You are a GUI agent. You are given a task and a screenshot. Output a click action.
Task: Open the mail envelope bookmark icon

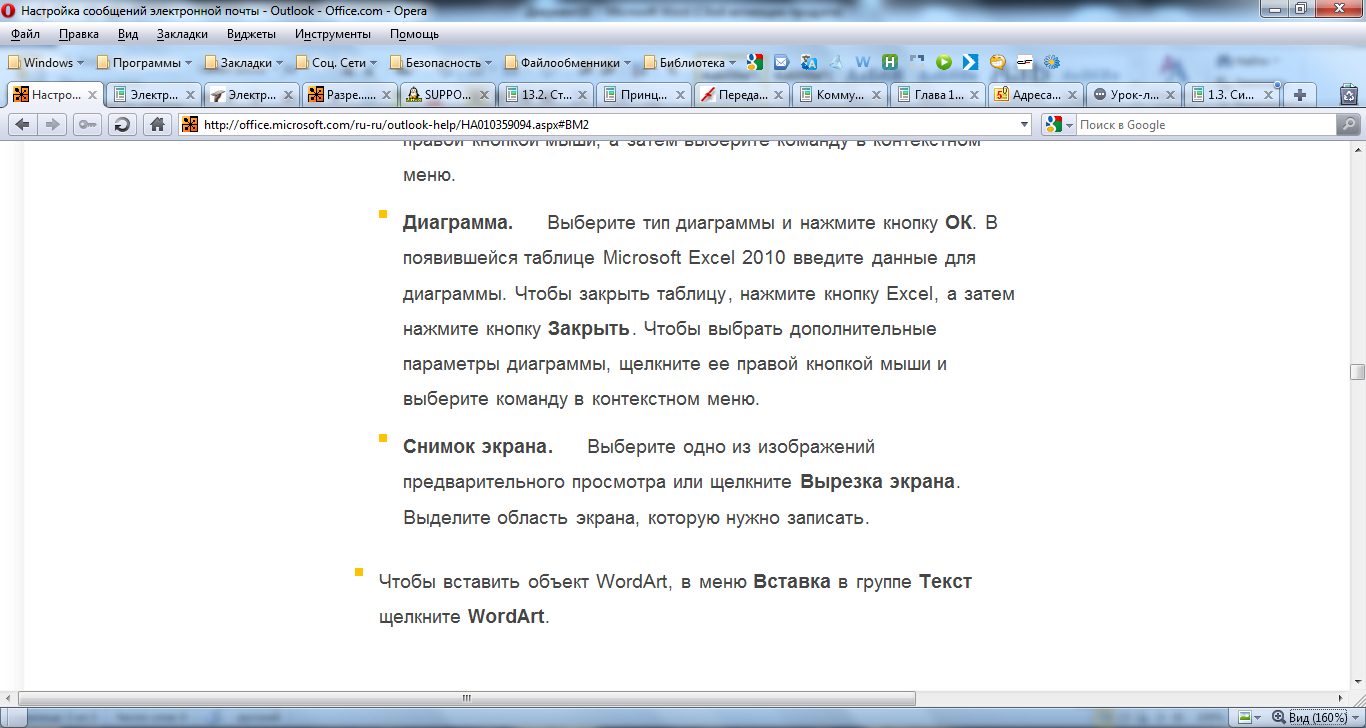[x=782, y=62]
